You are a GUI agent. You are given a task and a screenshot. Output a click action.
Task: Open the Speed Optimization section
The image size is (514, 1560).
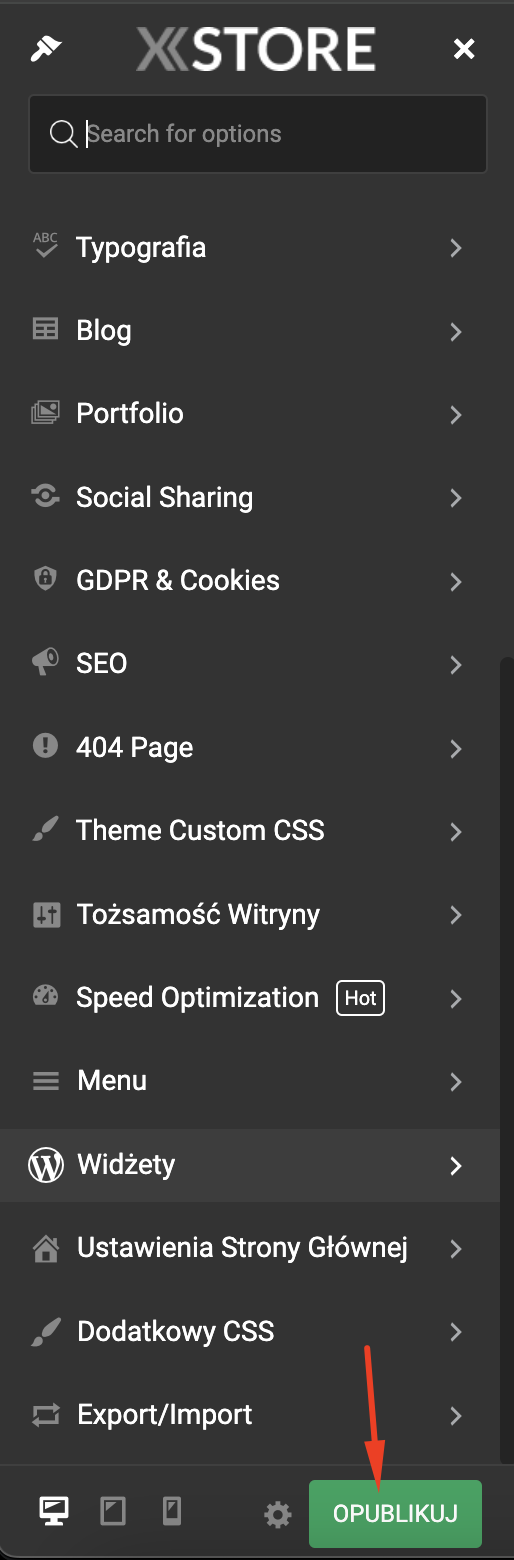pos(250,998)
